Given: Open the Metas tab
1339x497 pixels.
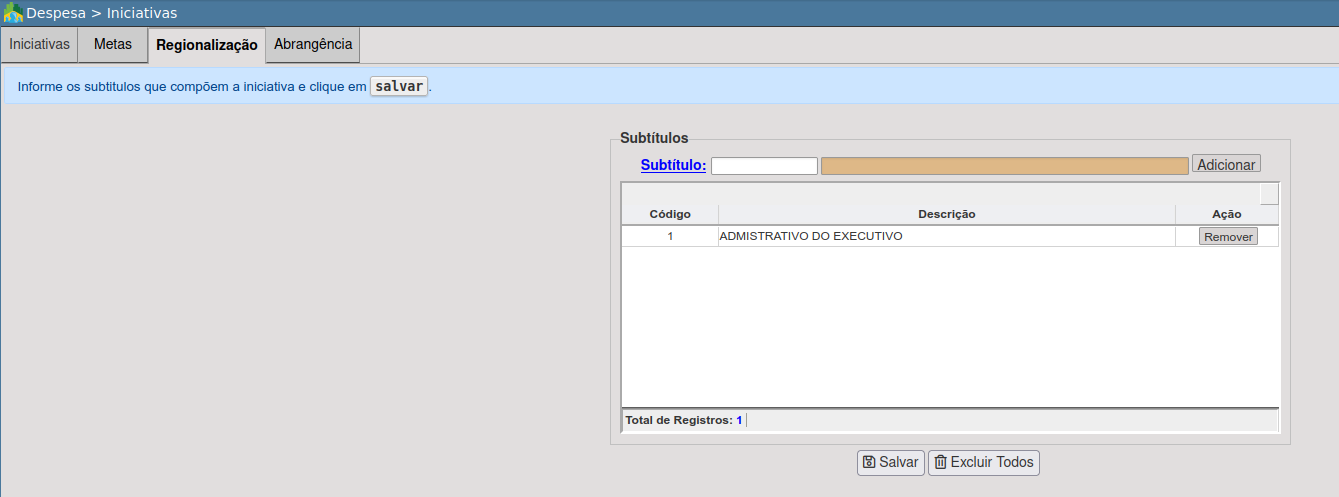Looking at the screenshot, I should pos(112,45).
